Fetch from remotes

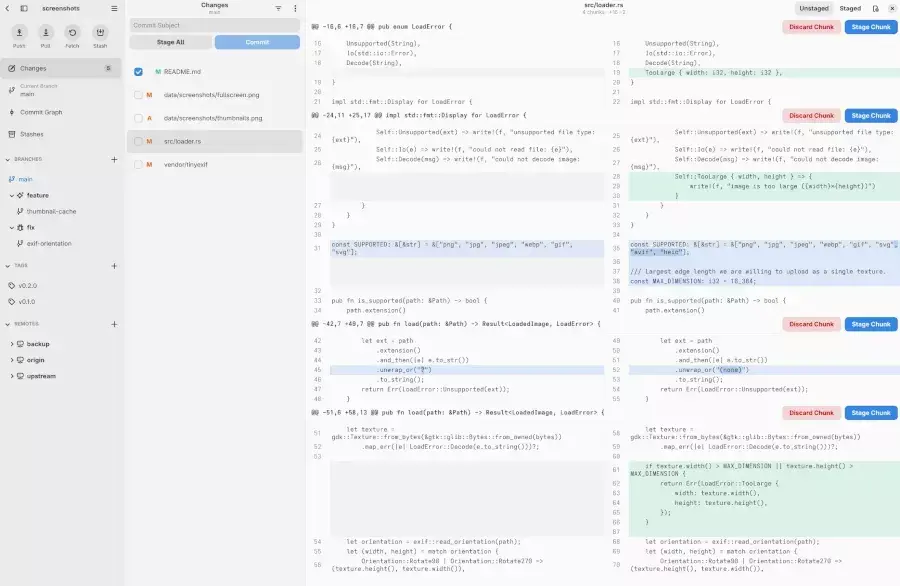(72, 33)
